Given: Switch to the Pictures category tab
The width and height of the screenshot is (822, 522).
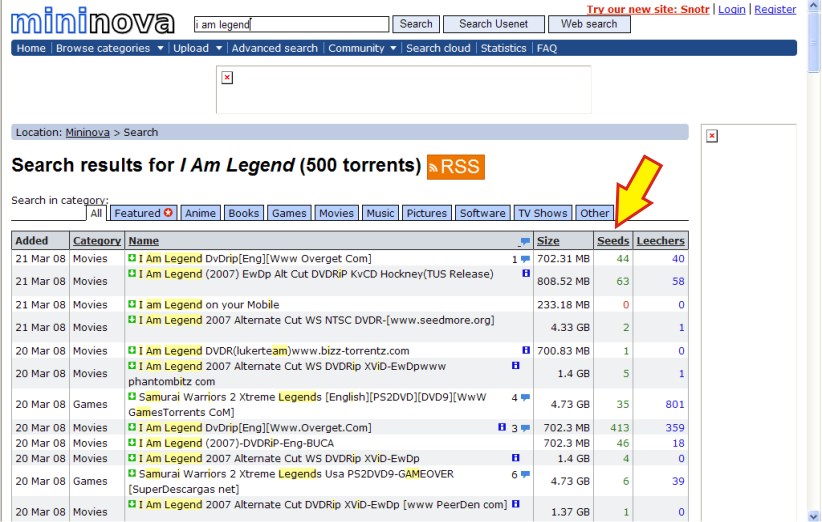Looking at the screenshot, I should click(x=427, y=213).
